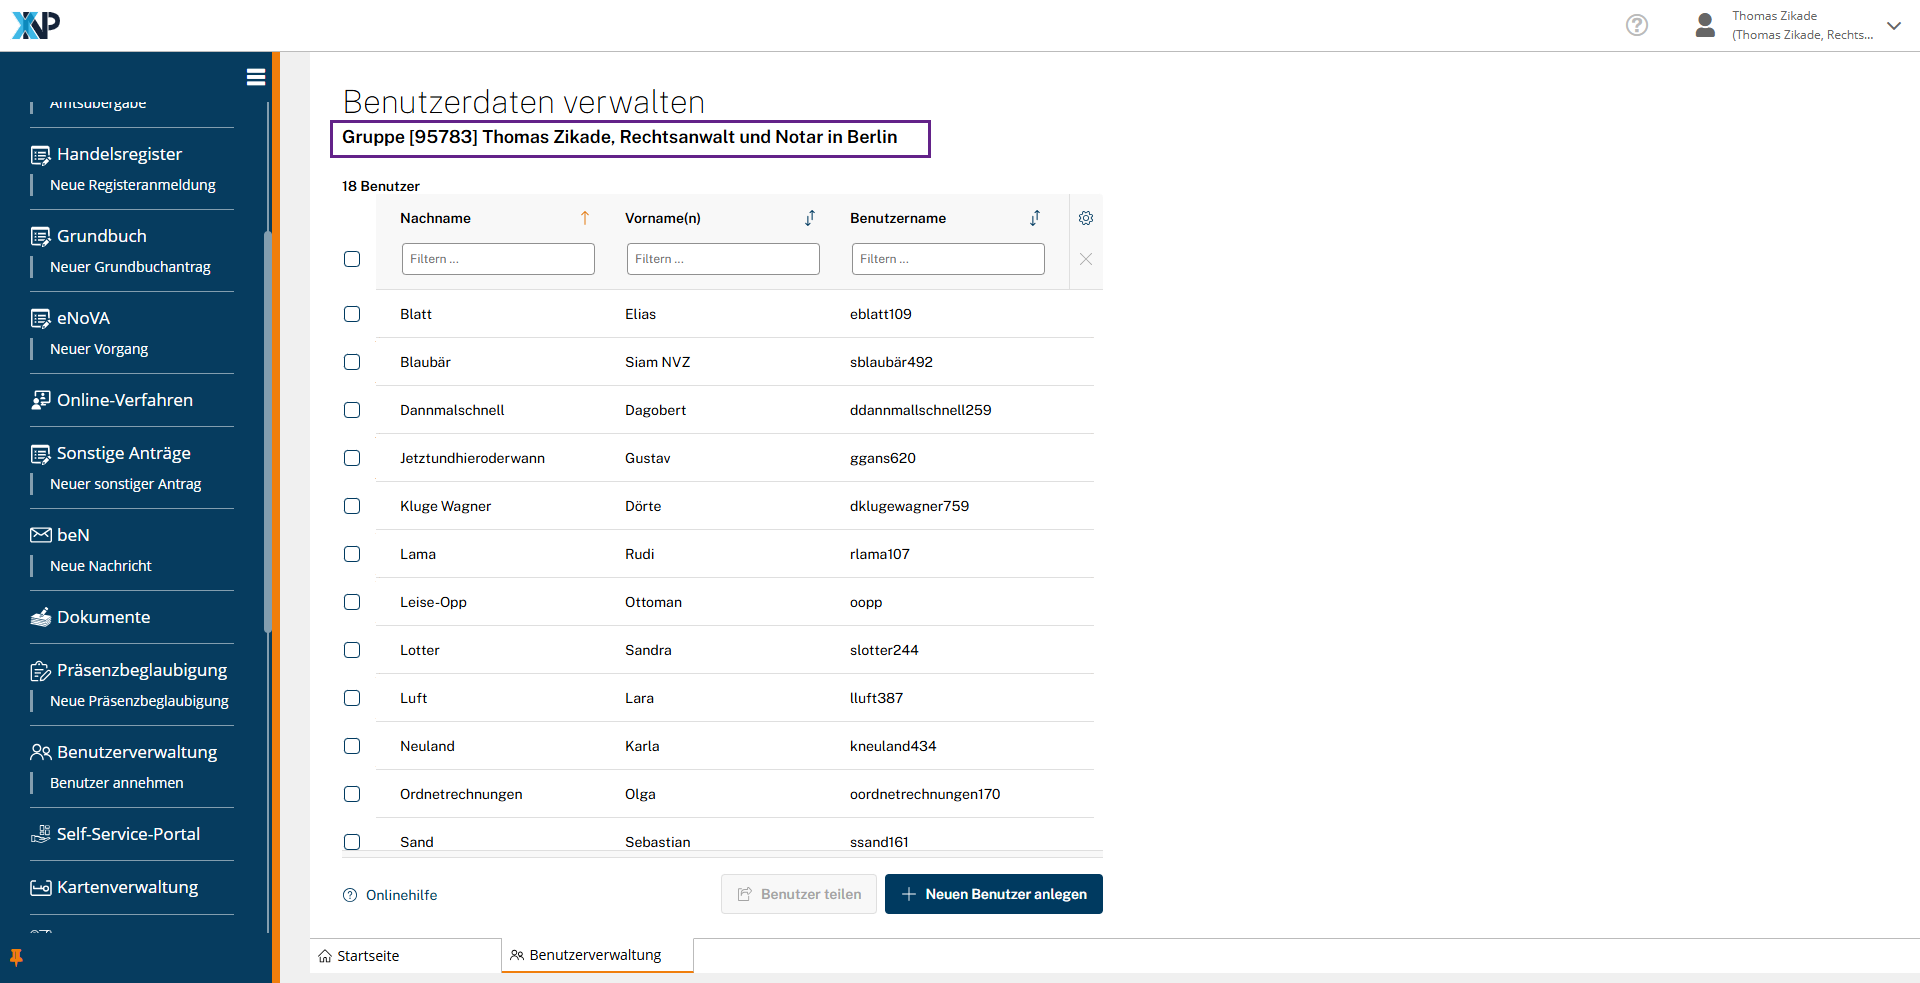Select the checkbox for user Blatt
The image size is (1920, 983).
click(x=352, y=314)
